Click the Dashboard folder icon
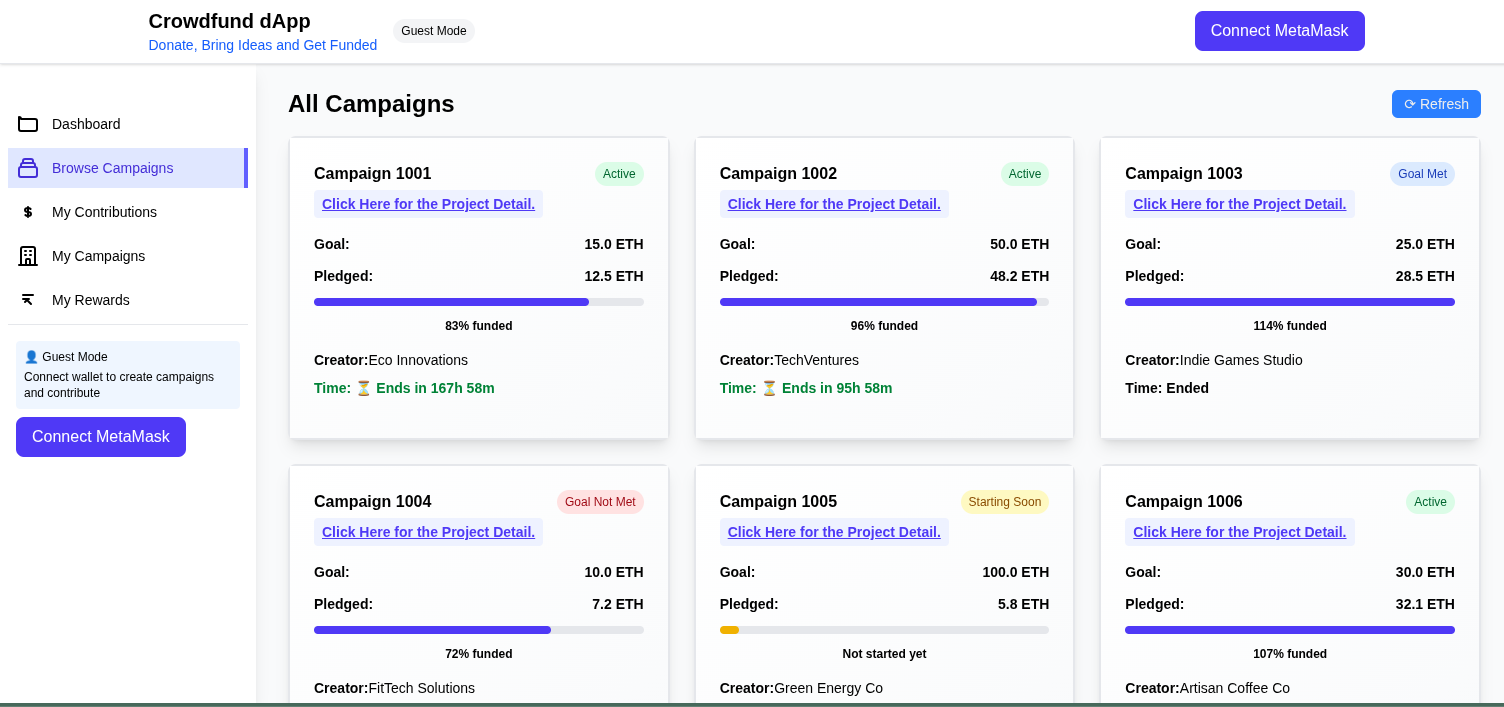 click(28, 124)
